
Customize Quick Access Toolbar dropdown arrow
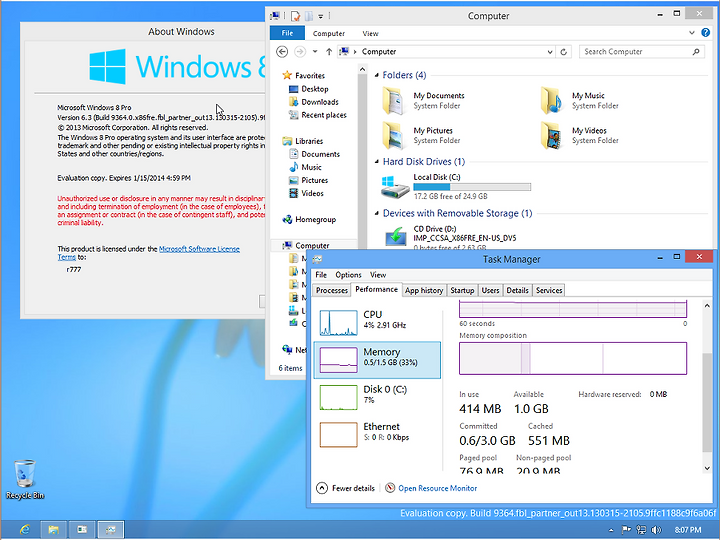tap(321, 17)
